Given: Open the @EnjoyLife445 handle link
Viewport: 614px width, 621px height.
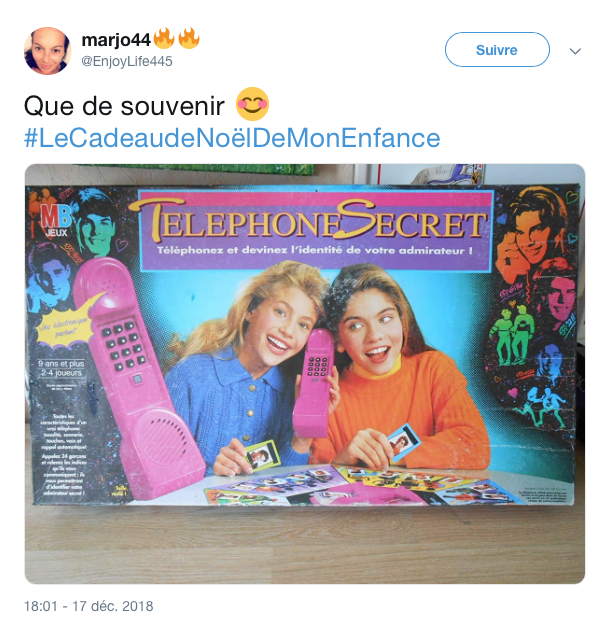Looking at the screenshot, I should [127, 61].
